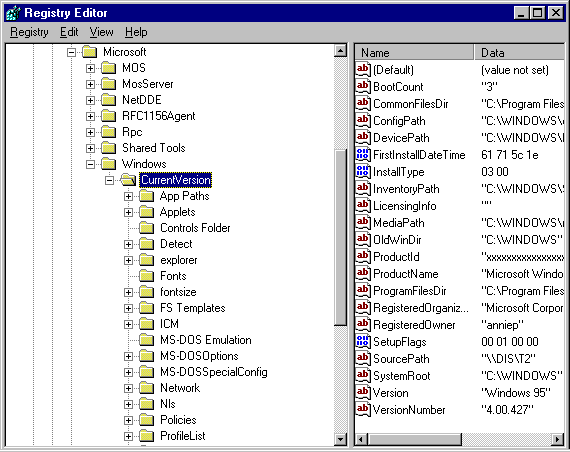The image size is (570, 452).
Task: Click the ConfigPath string value icon
Action: tap(363, 121)
